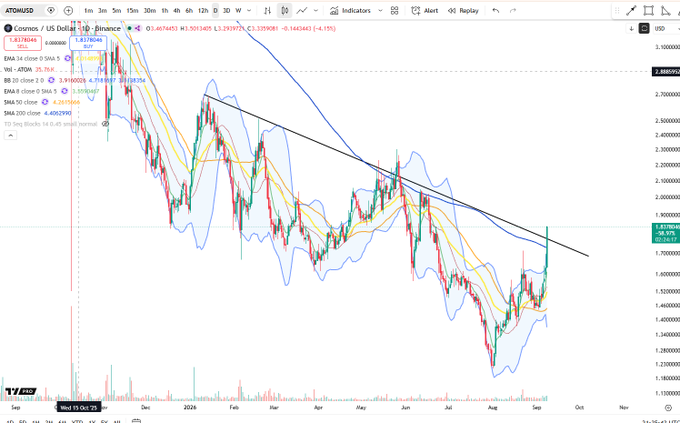Click the SMA 200 value 4.4062990
This screenshot has width=680, height=423.
[58, 113]
